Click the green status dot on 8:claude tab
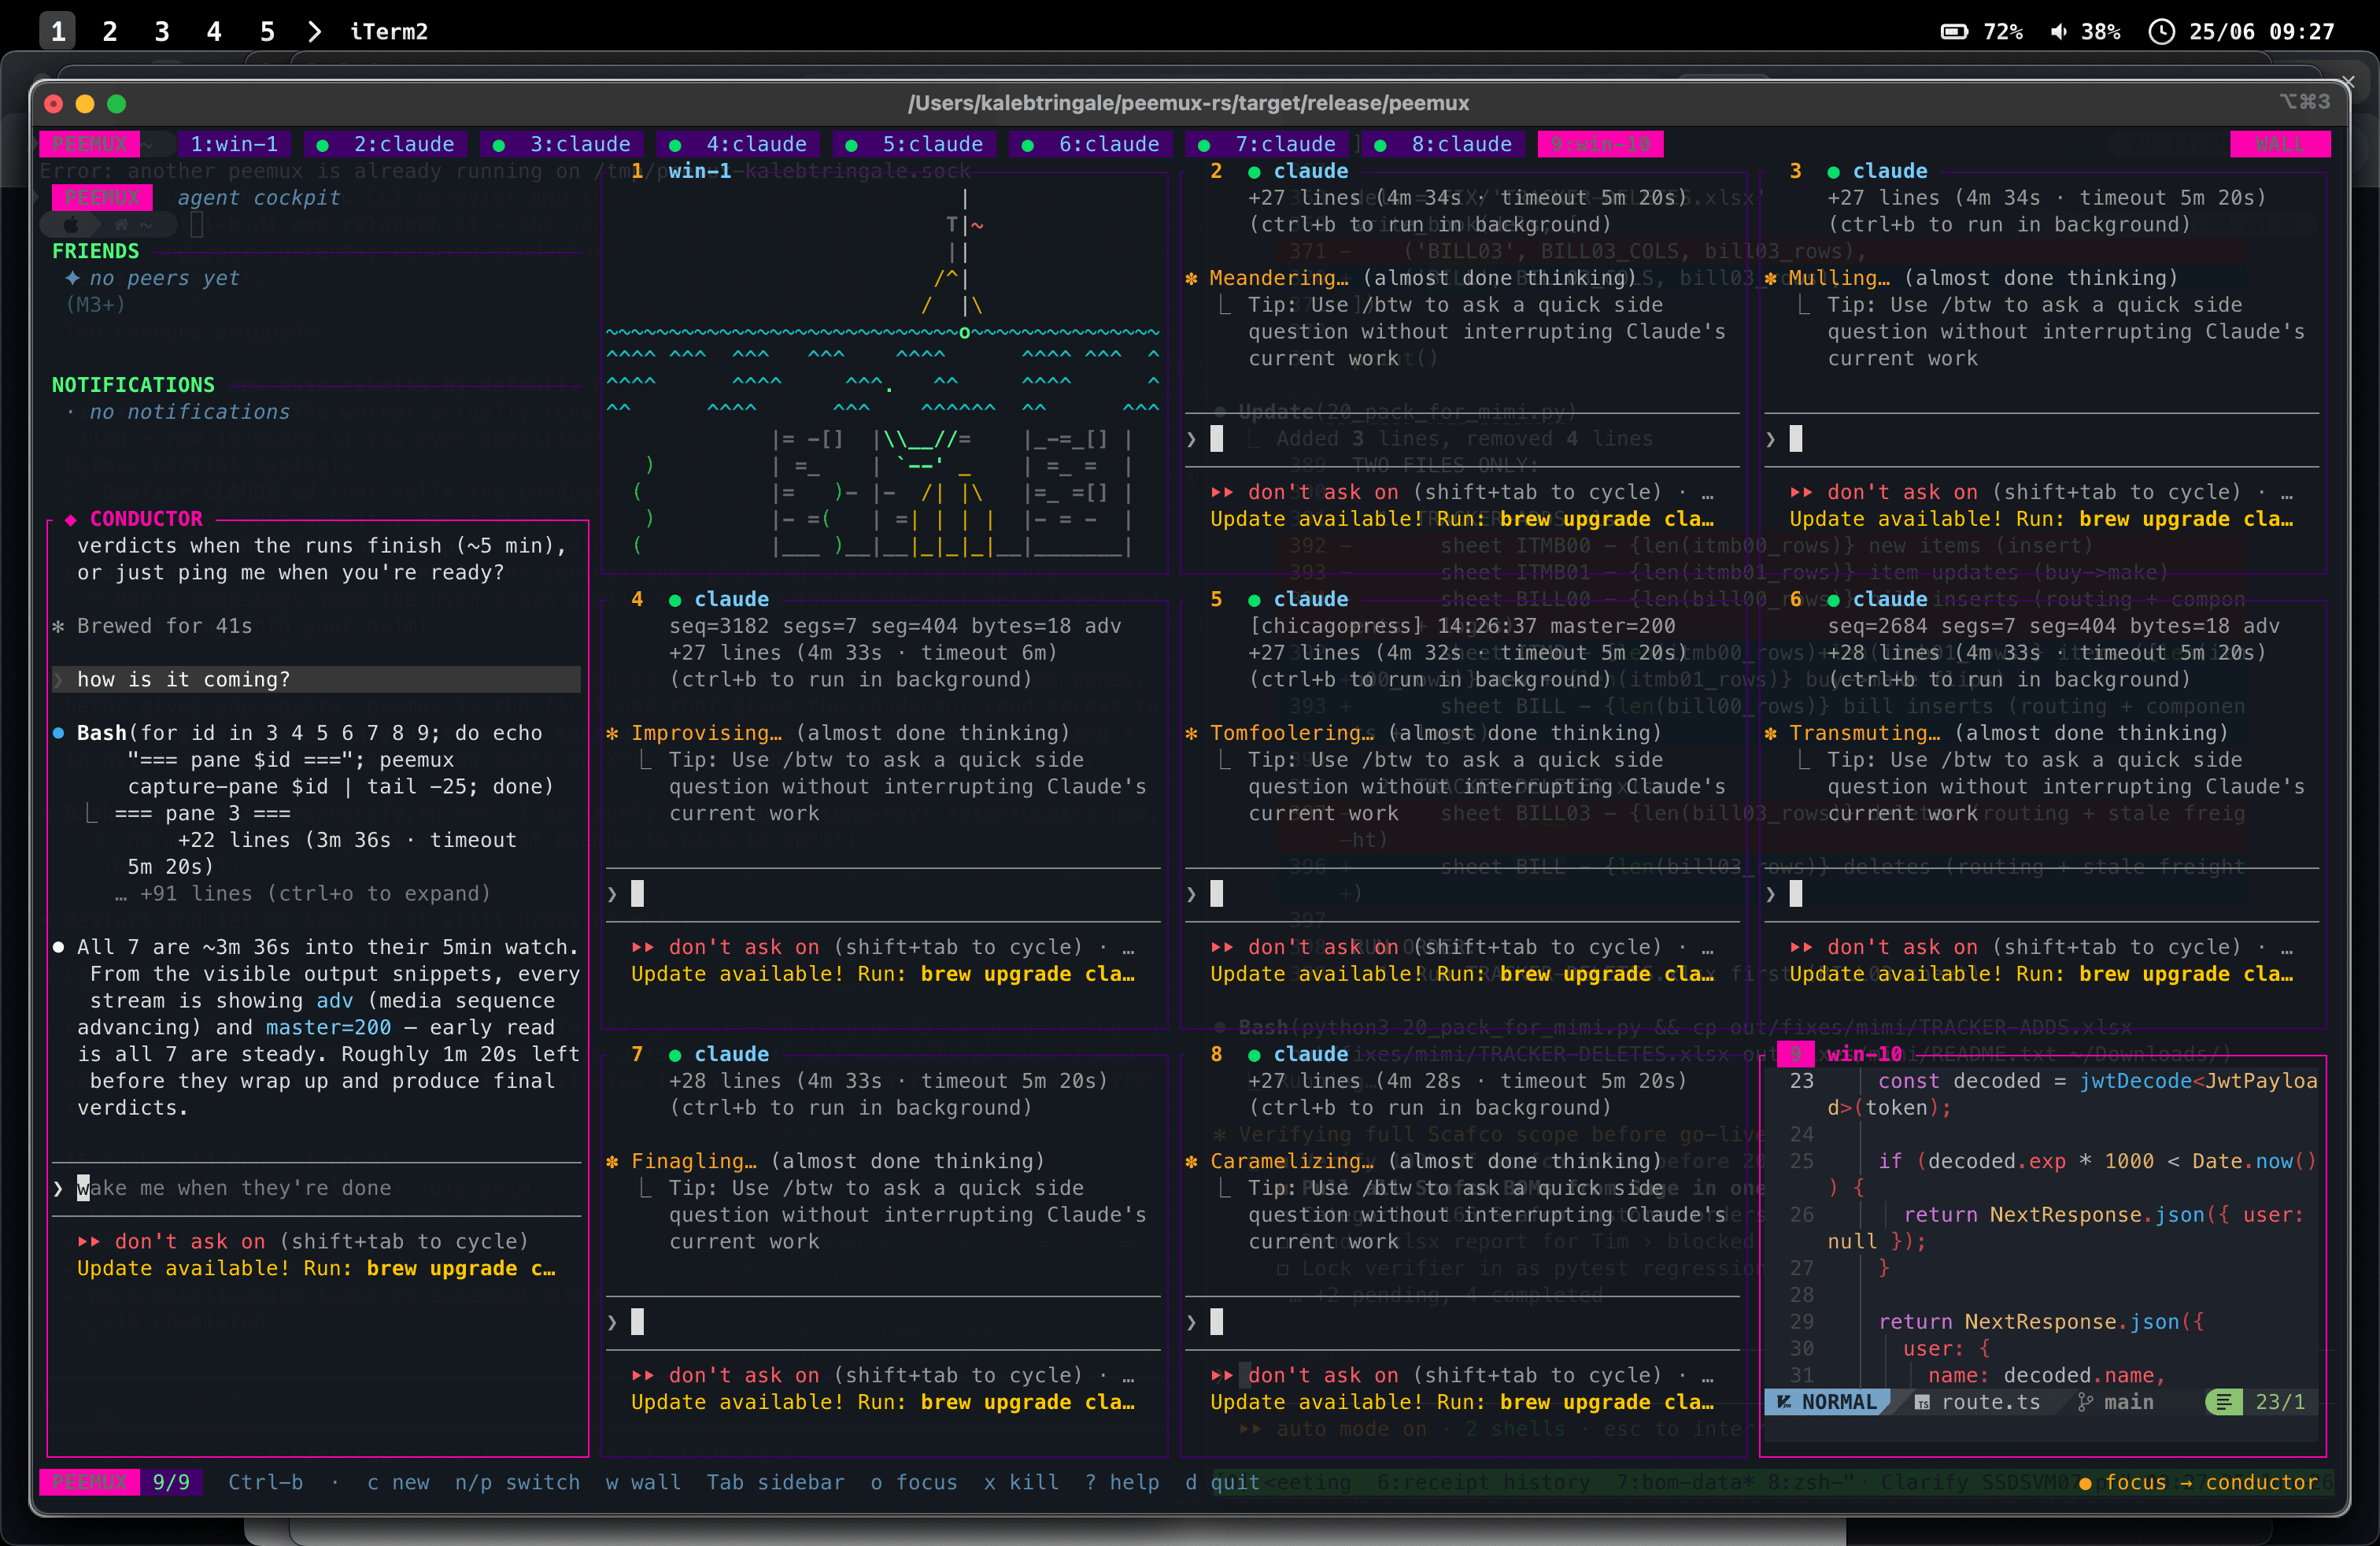Viewport: 2380px width, 1546px height. pyautogui.click(x=1380, y=145)
